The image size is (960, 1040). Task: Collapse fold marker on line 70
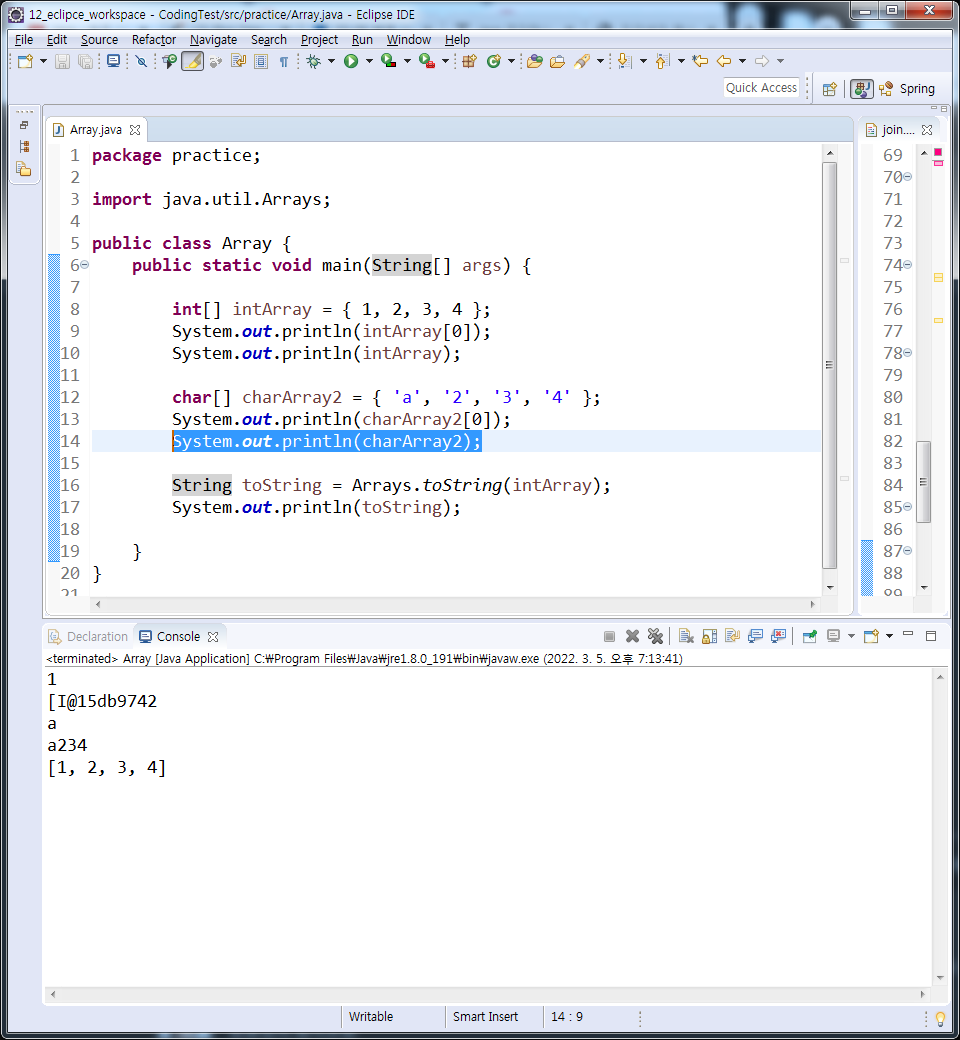click(x=907, y=177)
